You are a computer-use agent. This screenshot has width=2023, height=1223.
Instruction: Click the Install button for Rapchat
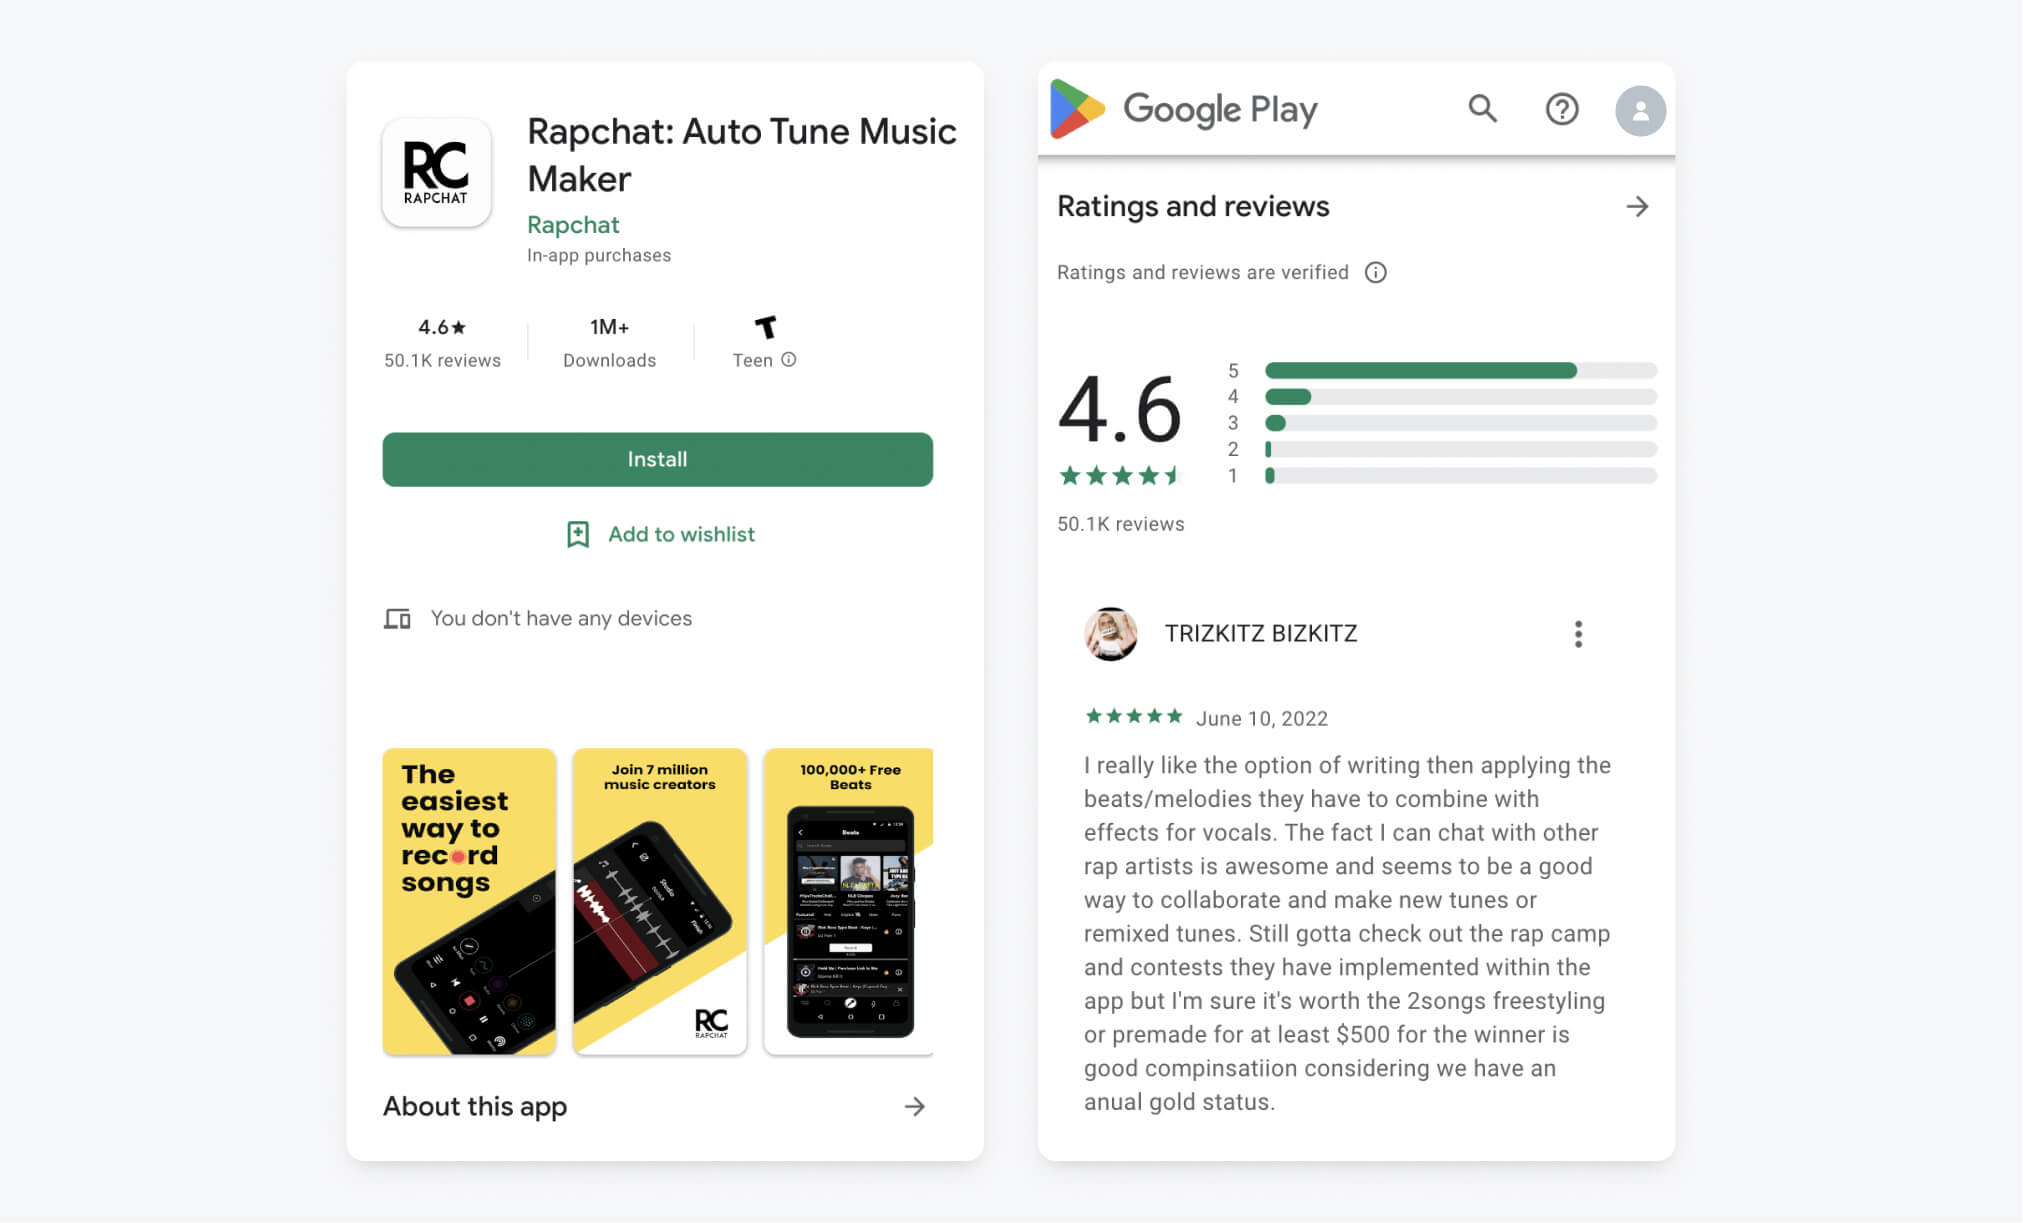pyautogui.click(x=657, y=458)
